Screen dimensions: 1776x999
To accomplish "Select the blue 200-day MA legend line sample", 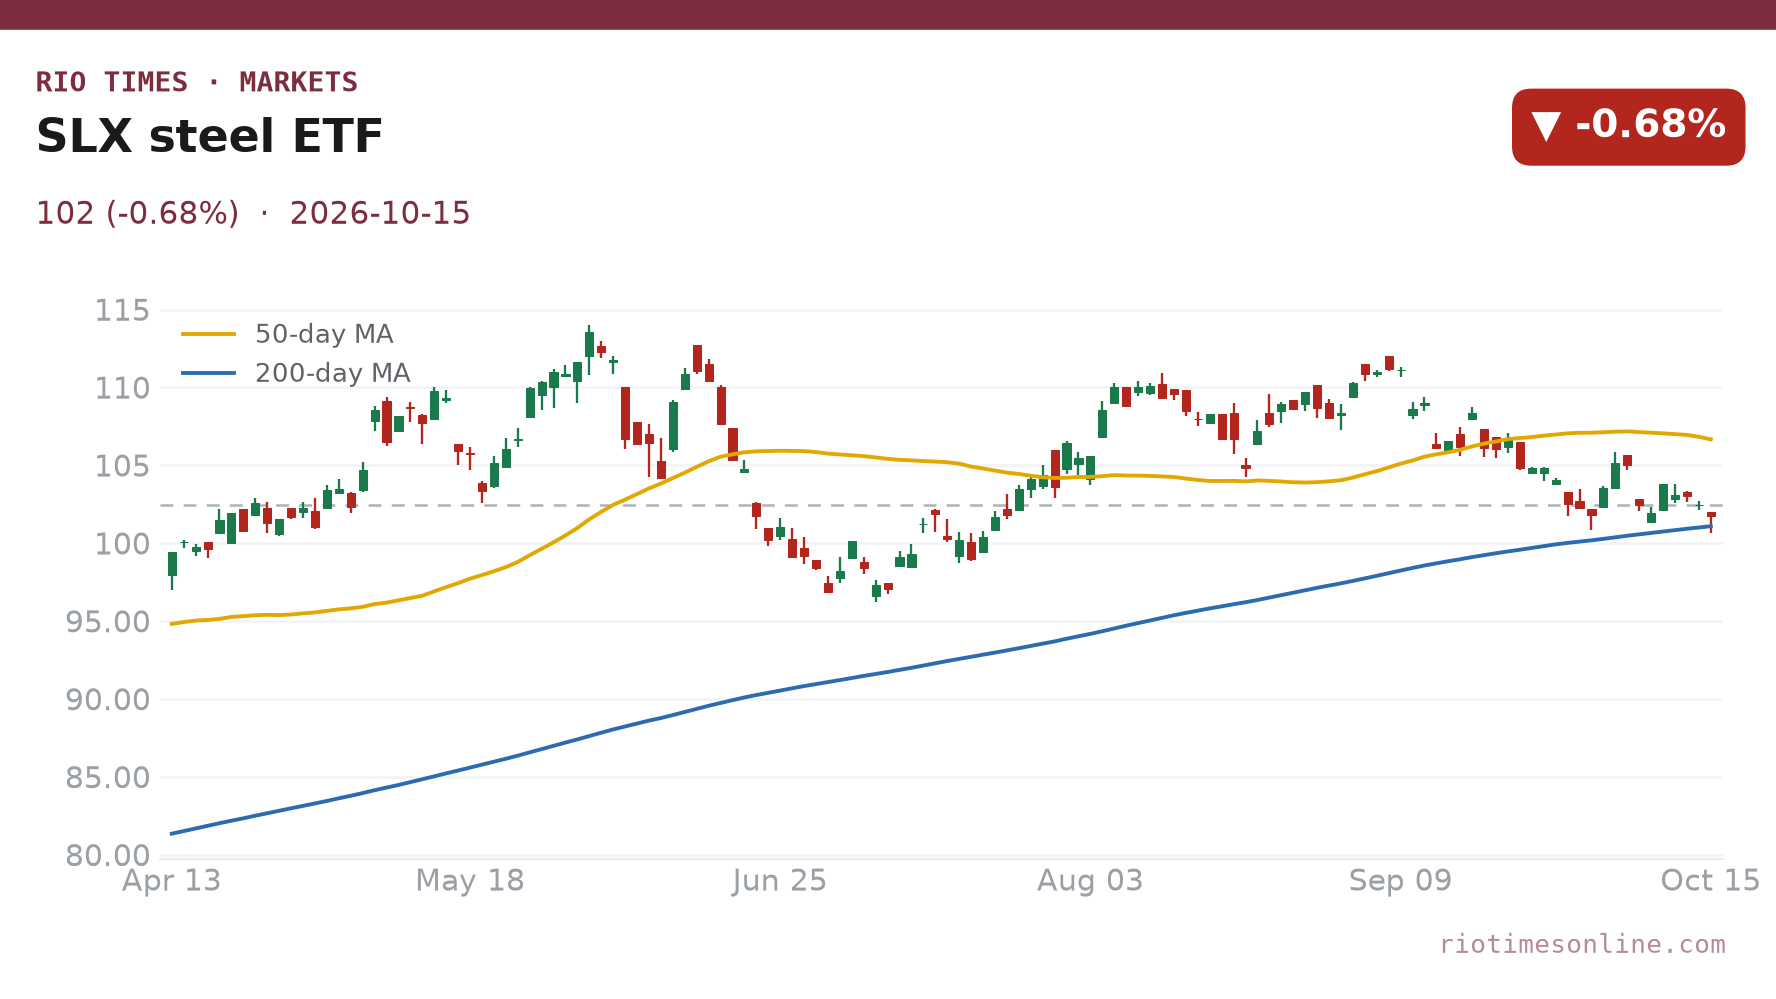I will coord(209,373).
